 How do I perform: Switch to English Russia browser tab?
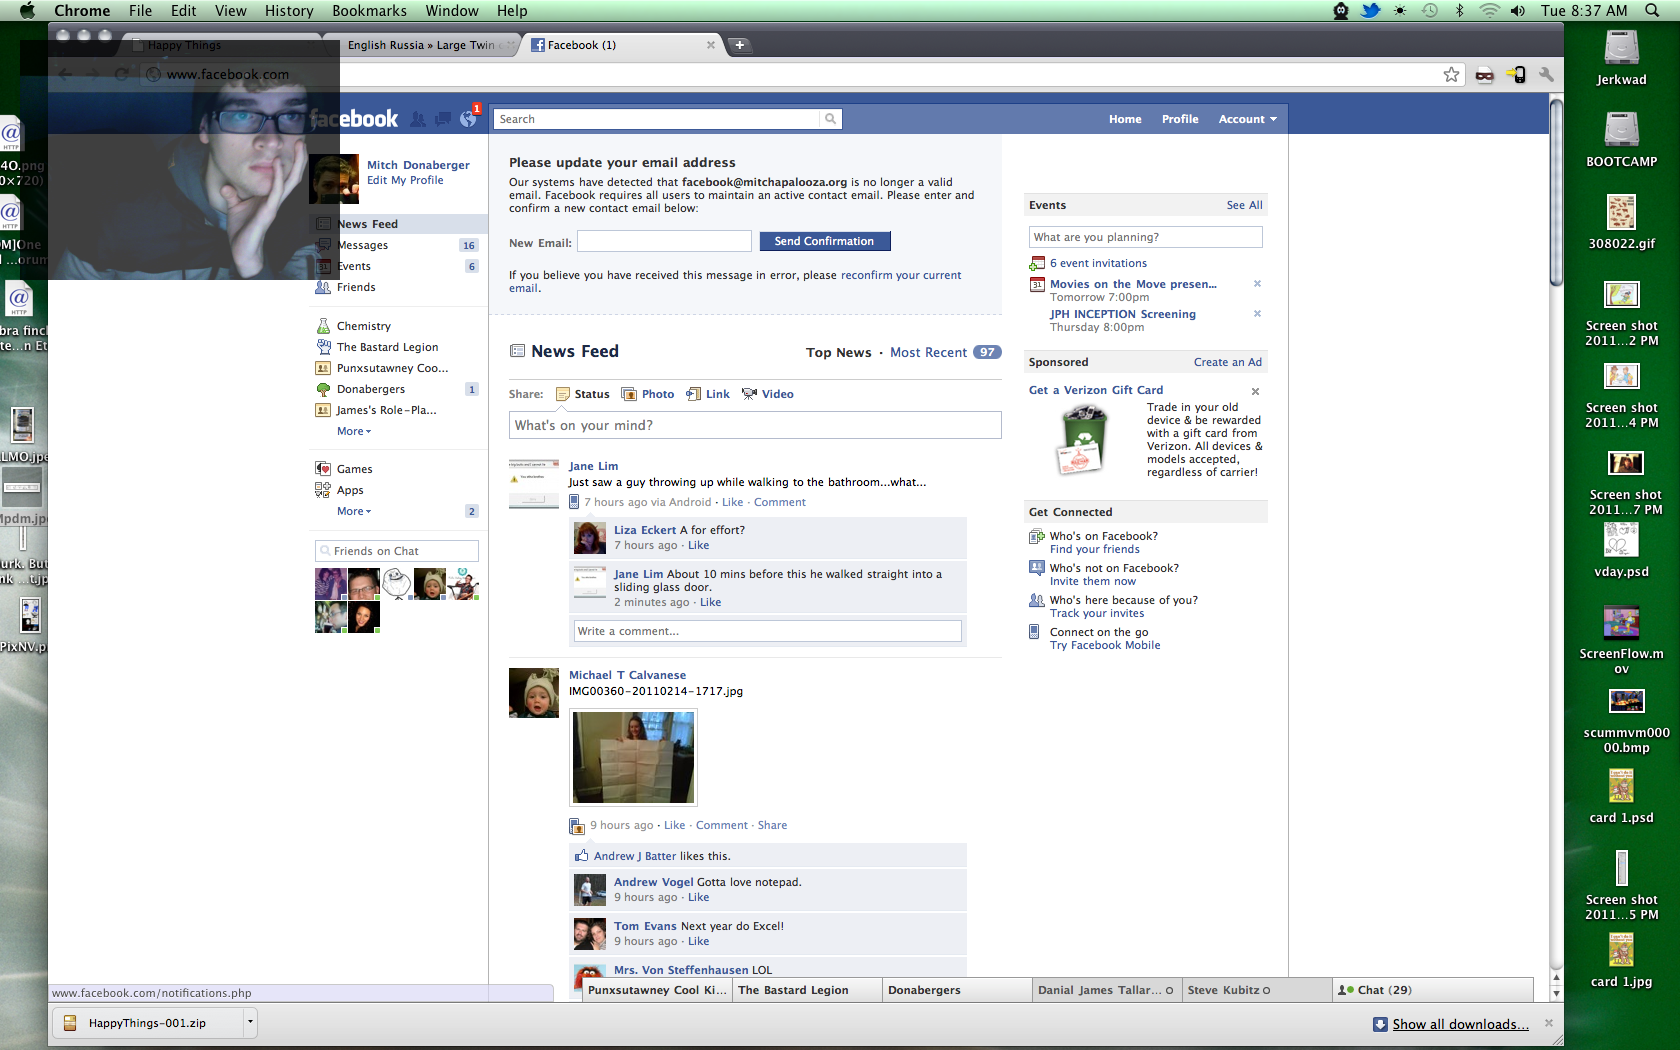[x=420, y=45]
